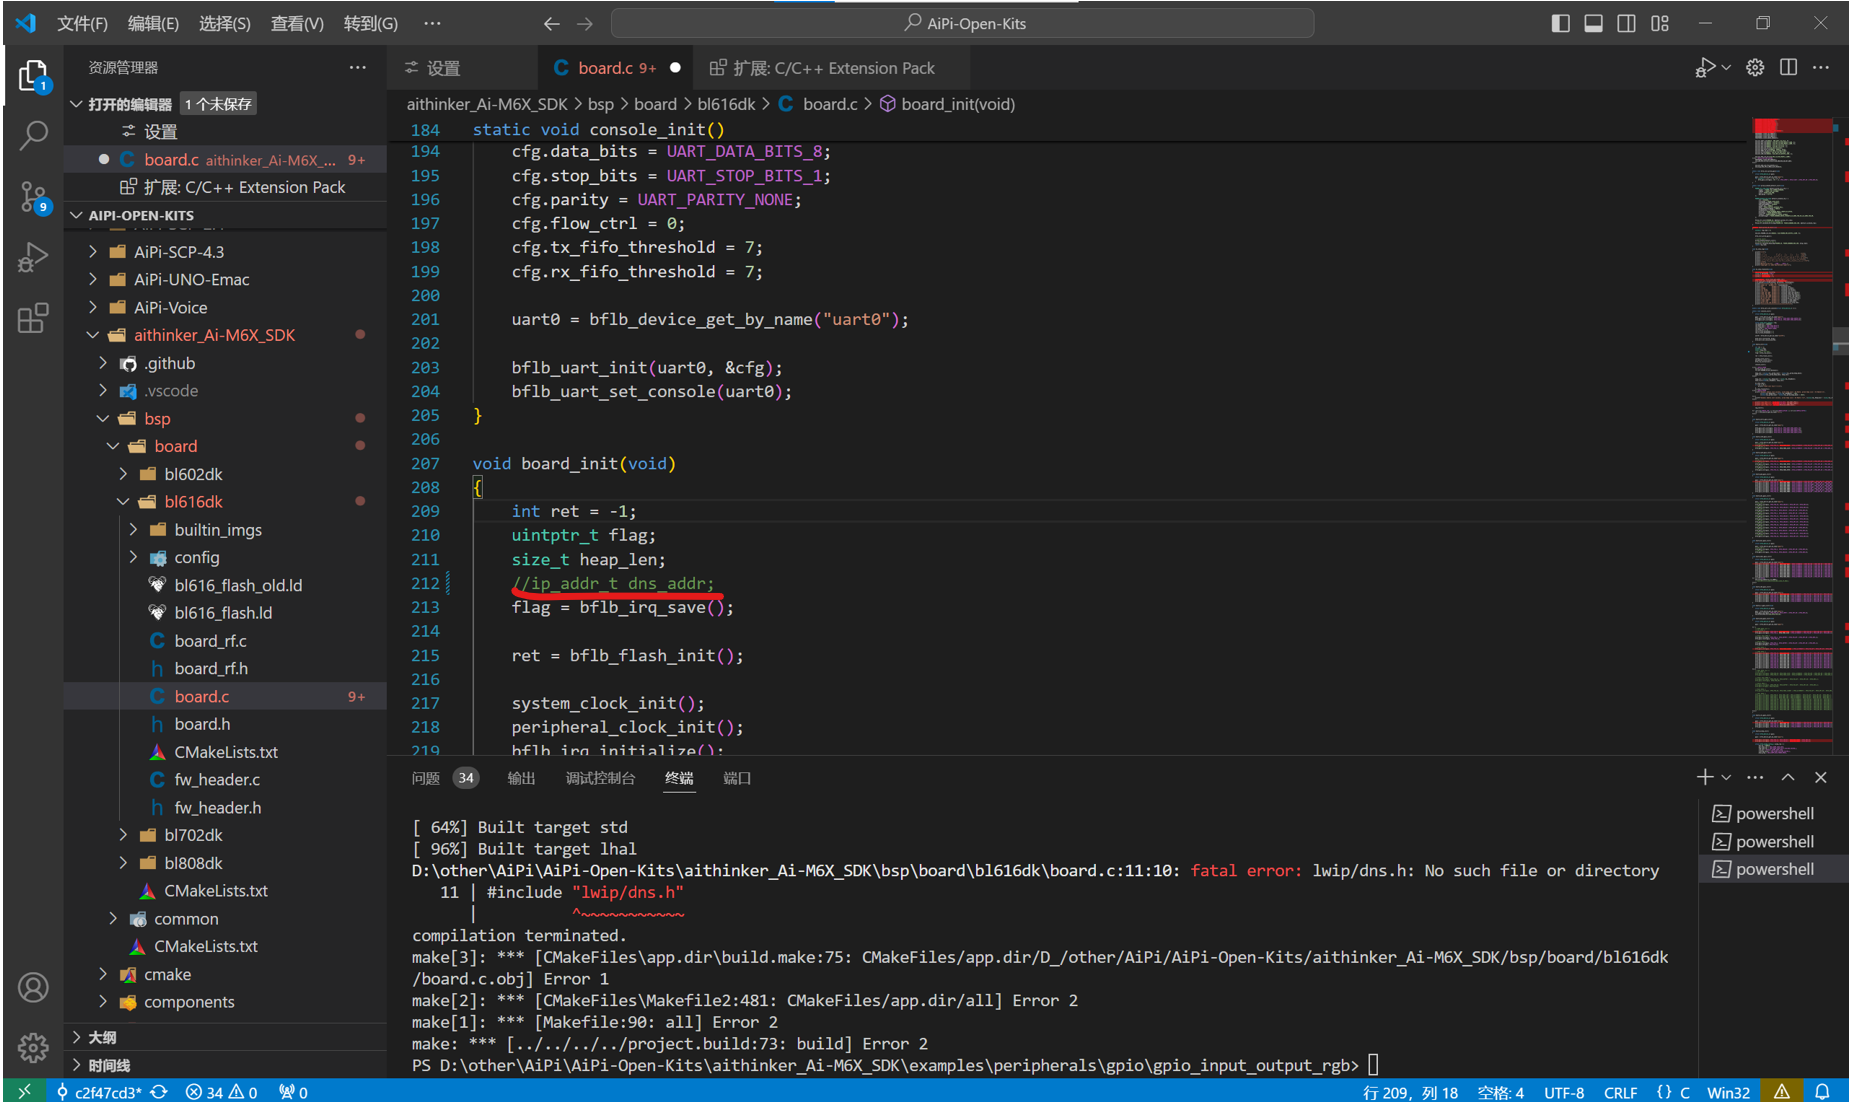This screenshot has width=1855, height=1102.
Task: Click the editor minimap
Action: (x=1793, y=435)
